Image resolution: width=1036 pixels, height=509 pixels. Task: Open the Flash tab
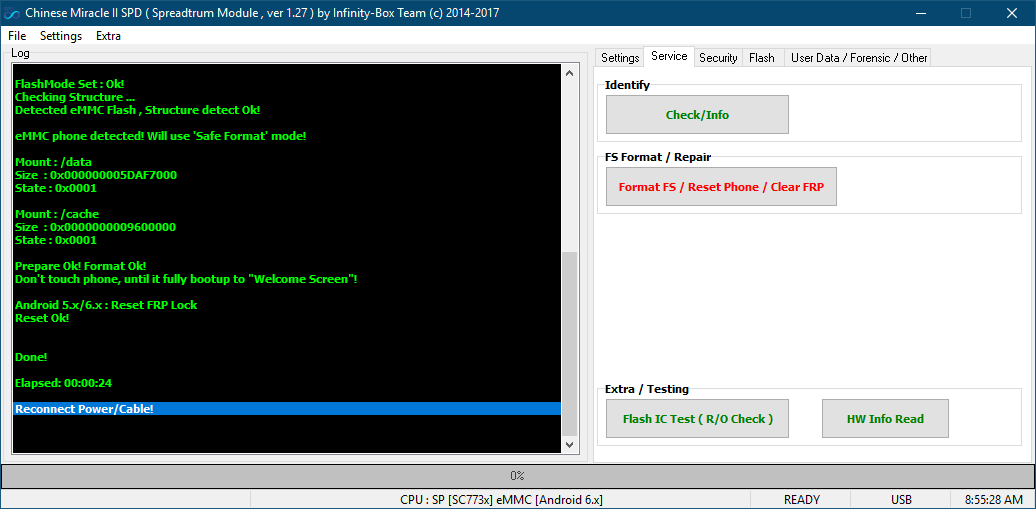[x=762, y=58]
